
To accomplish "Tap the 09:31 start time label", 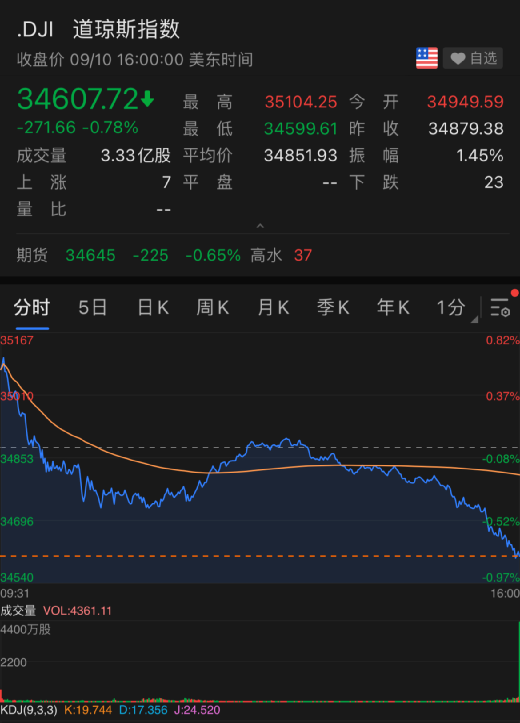I will [x=15, y=593].
